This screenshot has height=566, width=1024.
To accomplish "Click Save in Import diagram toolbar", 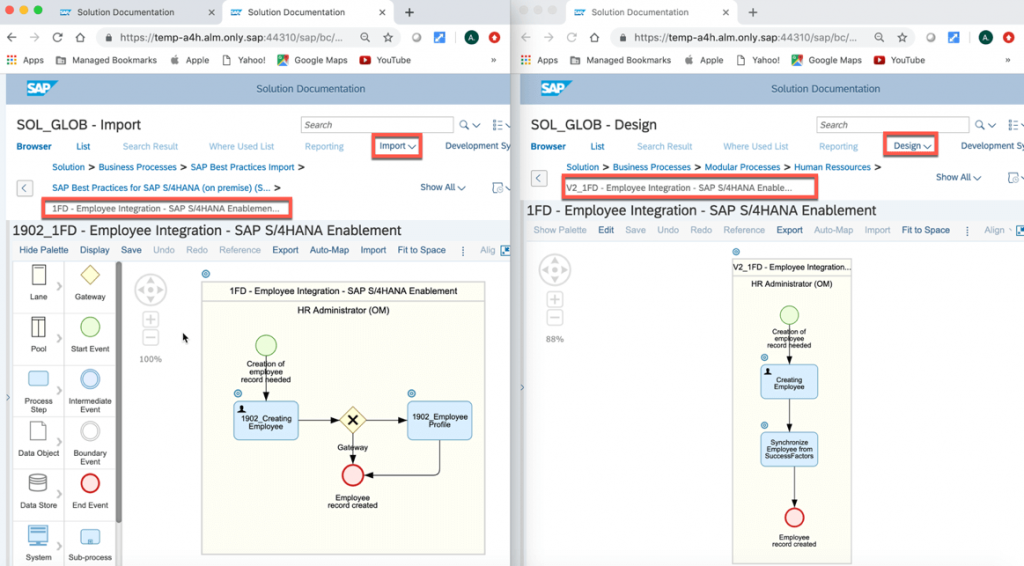I will coord(131,250).
